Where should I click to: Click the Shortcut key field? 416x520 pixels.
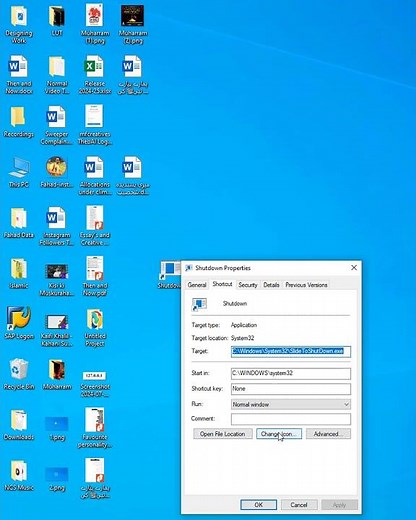[x=291, y=389]
